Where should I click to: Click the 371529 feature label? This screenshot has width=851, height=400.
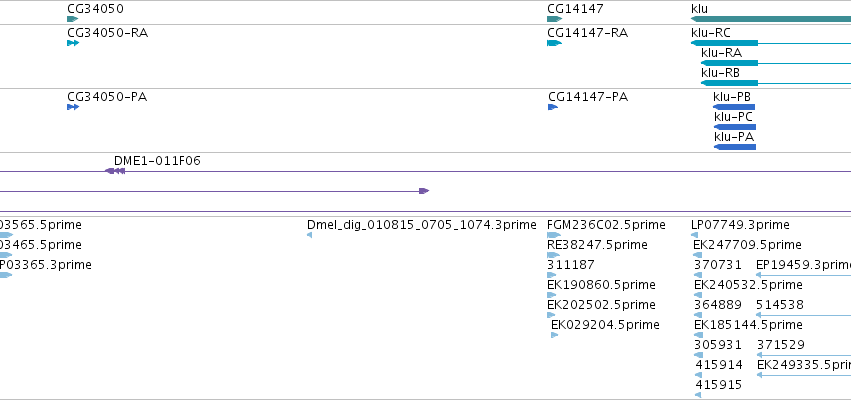click(781, 345)
